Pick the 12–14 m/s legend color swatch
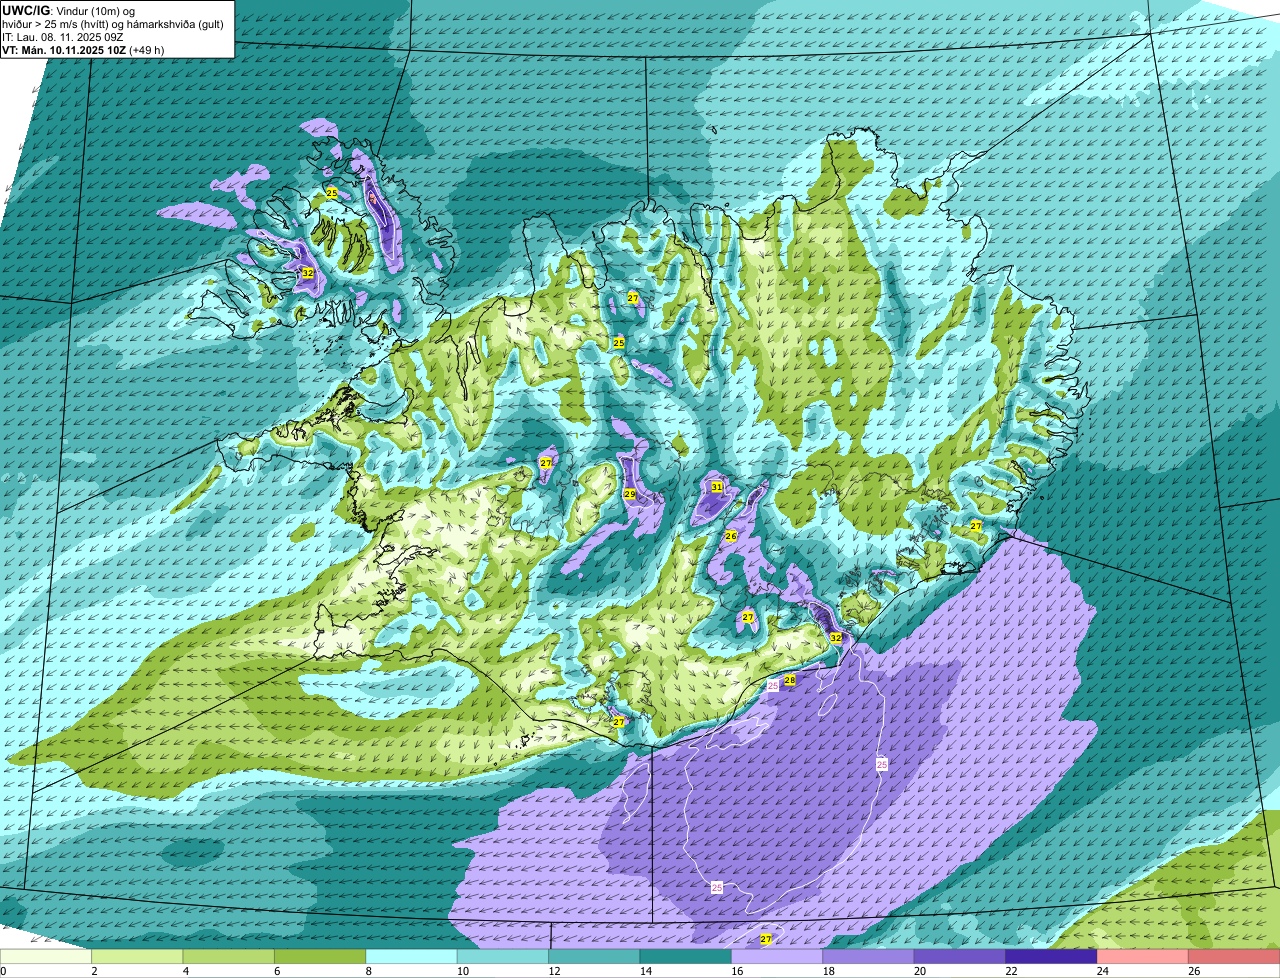The height and width of the screenshot is (978, 1280). [594, 957]
